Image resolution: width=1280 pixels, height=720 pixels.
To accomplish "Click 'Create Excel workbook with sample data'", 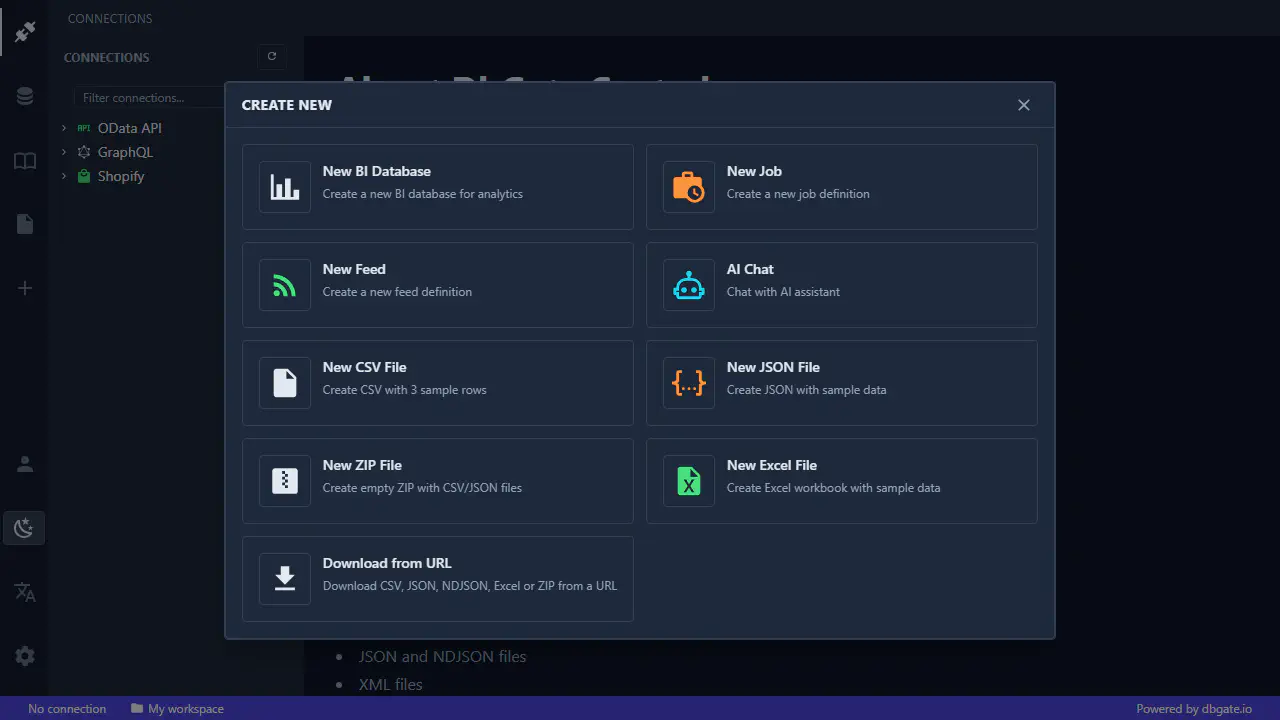I will 834,488.
